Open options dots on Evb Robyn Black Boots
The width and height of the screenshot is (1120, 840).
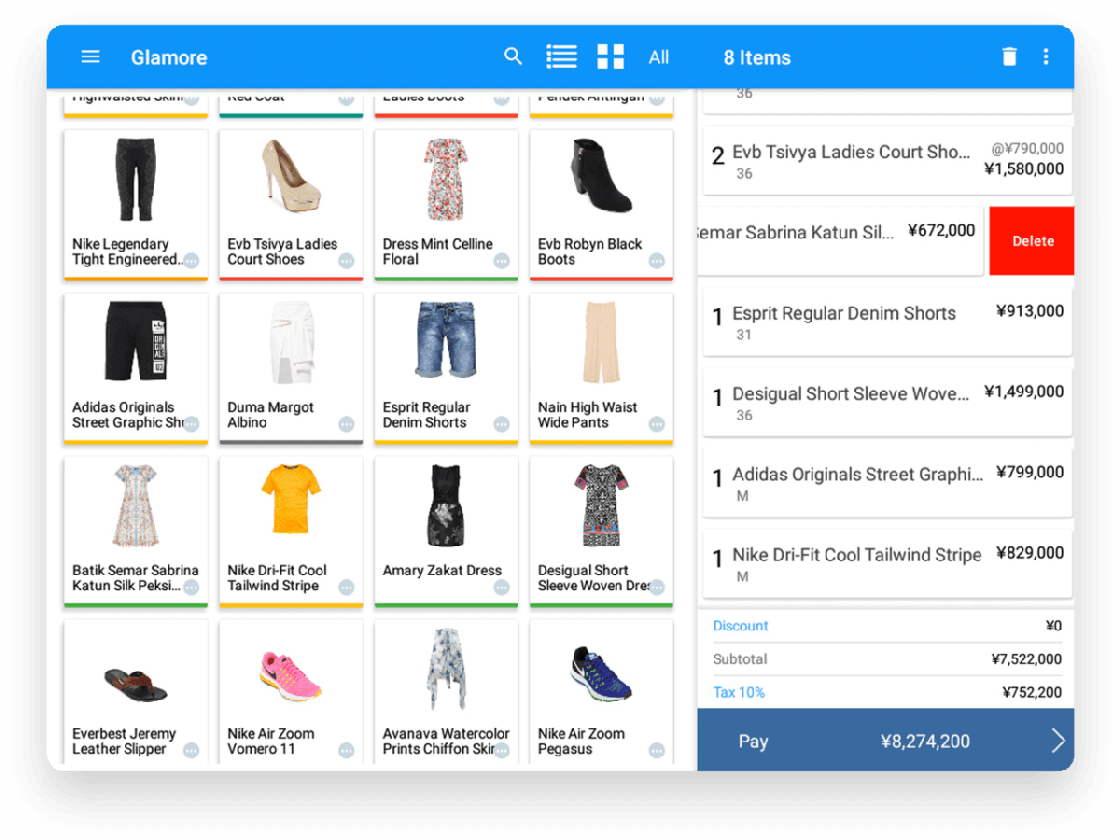657,261
